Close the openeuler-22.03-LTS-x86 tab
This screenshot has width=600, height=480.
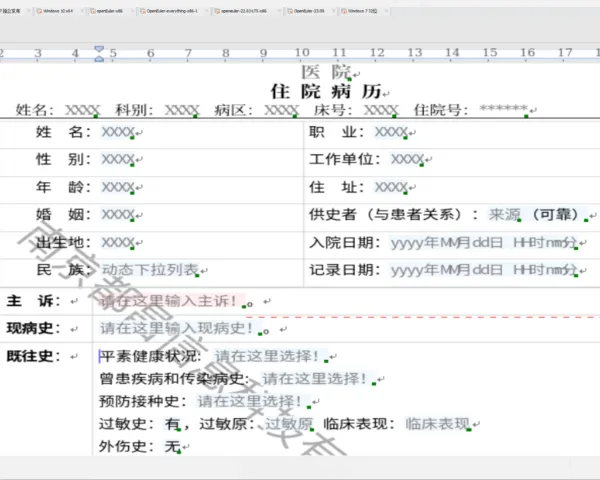pyautogui.click(x=279, y=11)
